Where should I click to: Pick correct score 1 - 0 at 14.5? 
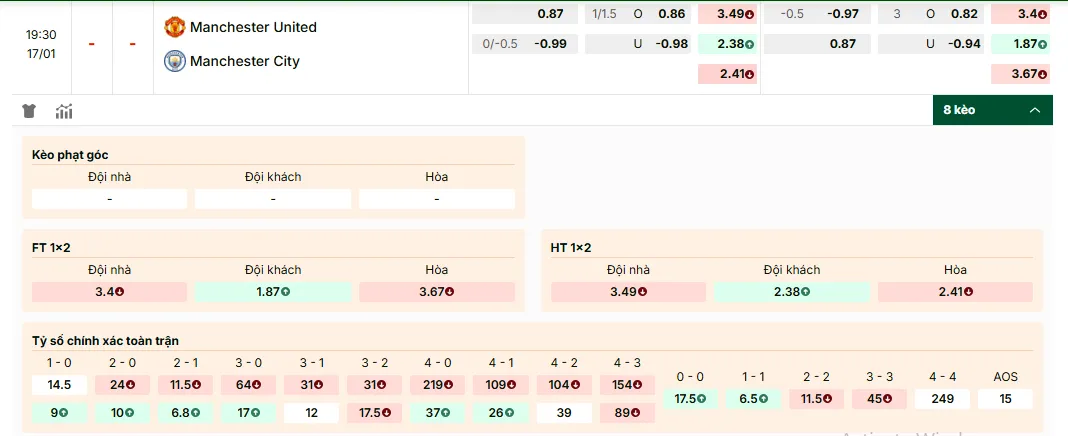(x=59, y=385)
